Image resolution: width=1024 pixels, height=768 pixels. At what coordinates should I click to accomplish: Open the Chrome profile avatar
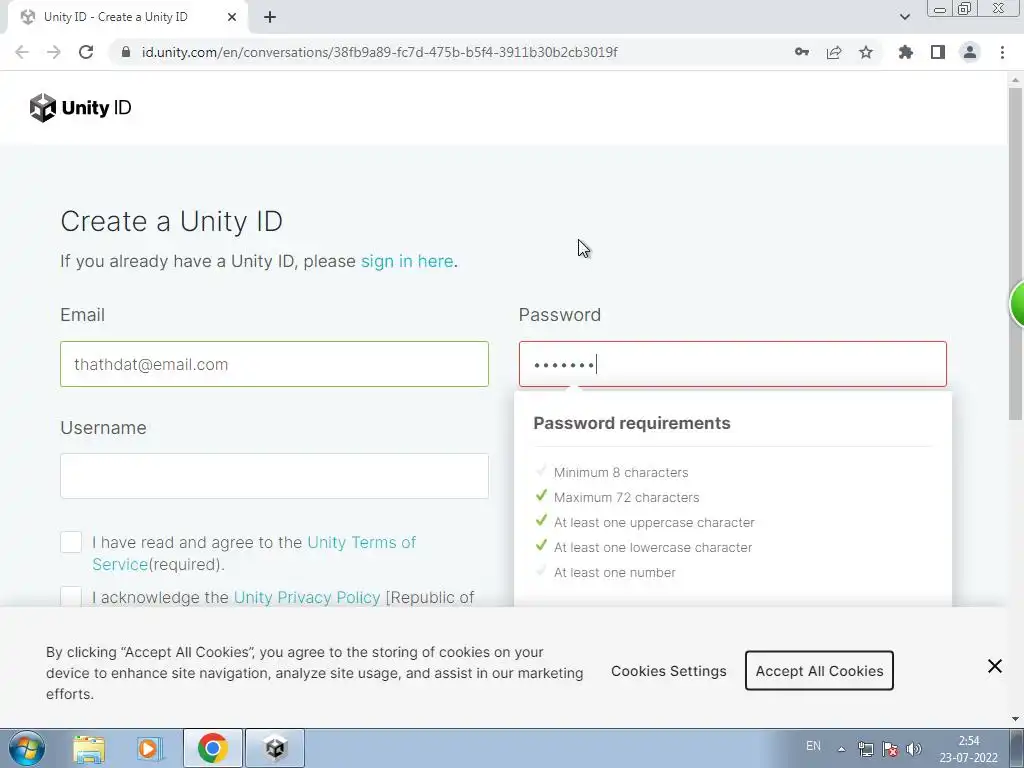pyautogui.click(x=970, y=52)
